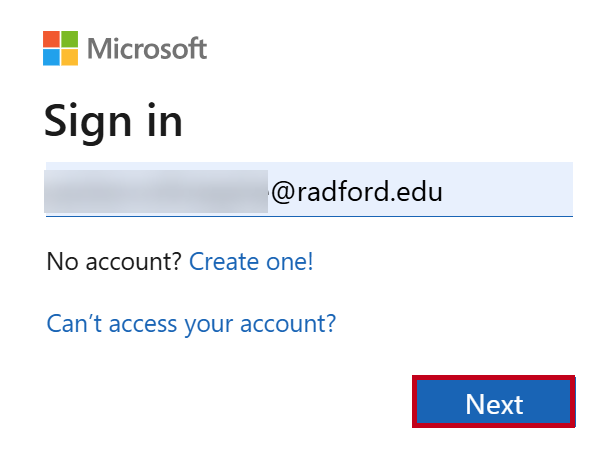Click the word "in" in the heading
This screenshot has height=461, width=598.
pos(165,120)
